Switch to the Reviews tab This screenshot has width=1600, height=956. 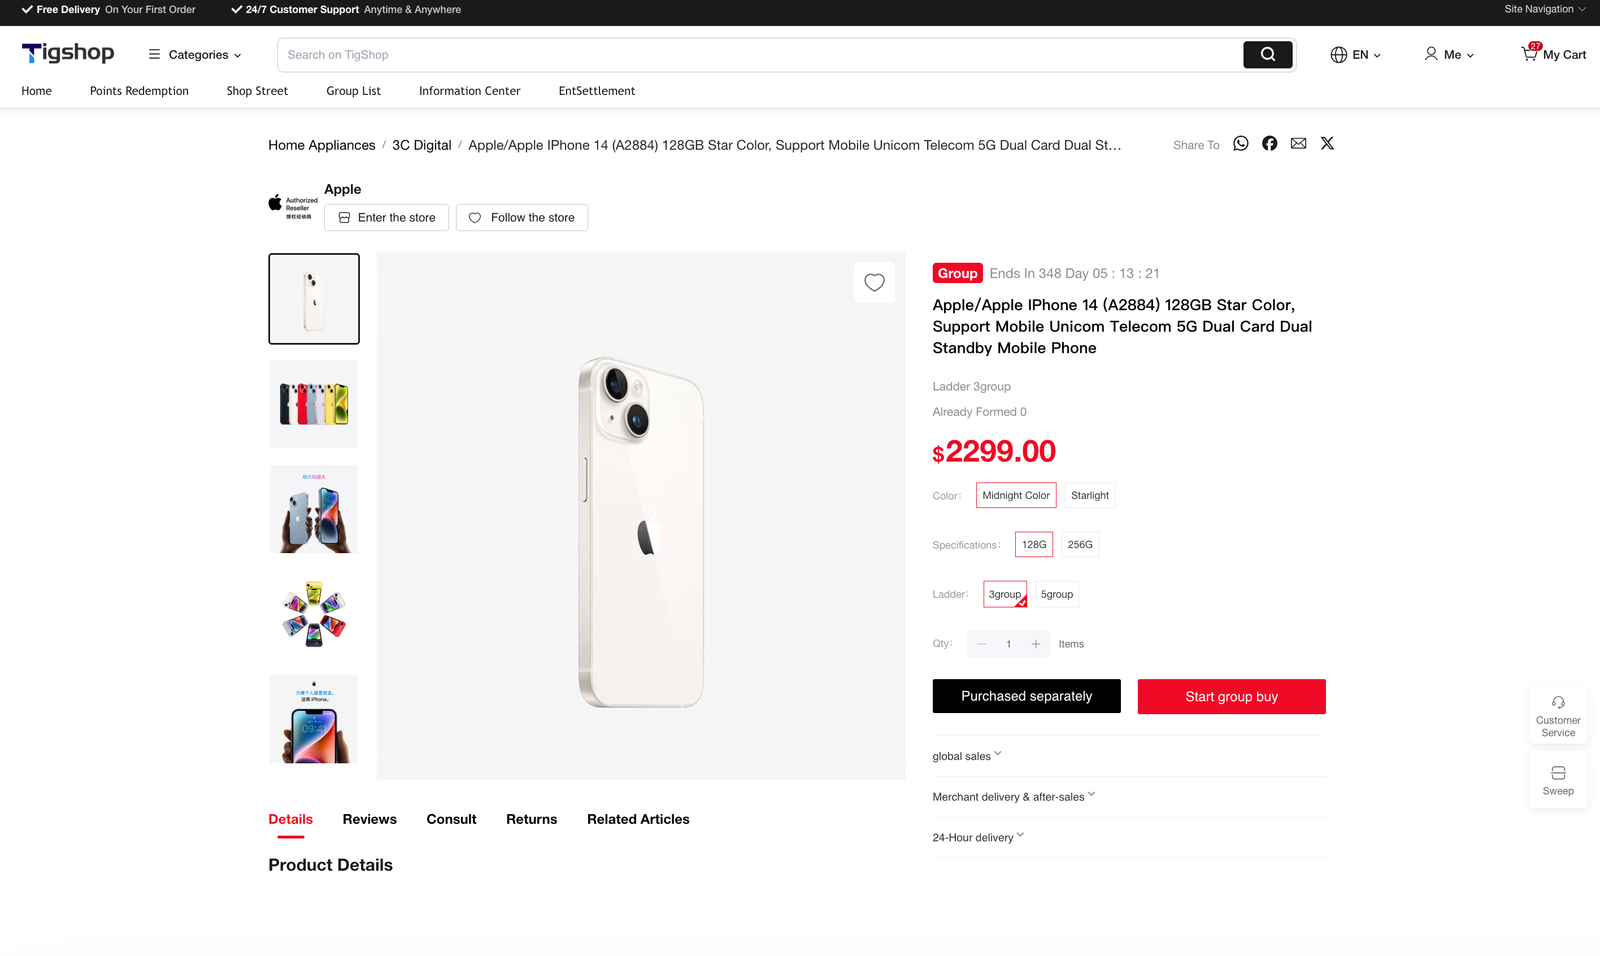pos(369,819)
